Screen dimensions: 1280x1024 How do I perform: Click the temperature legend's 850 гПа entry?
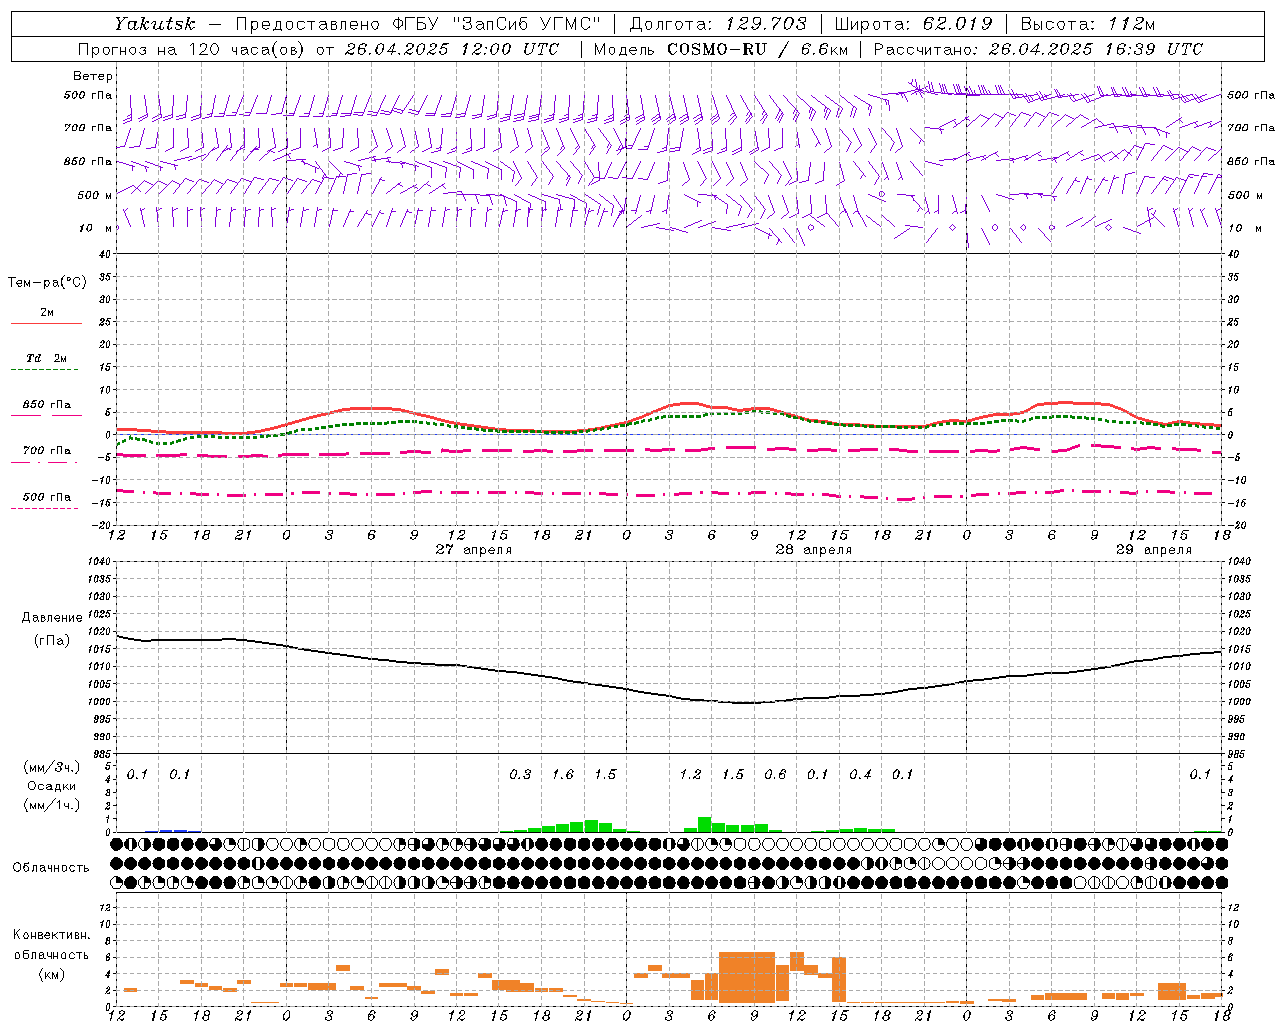click(46, 405)
